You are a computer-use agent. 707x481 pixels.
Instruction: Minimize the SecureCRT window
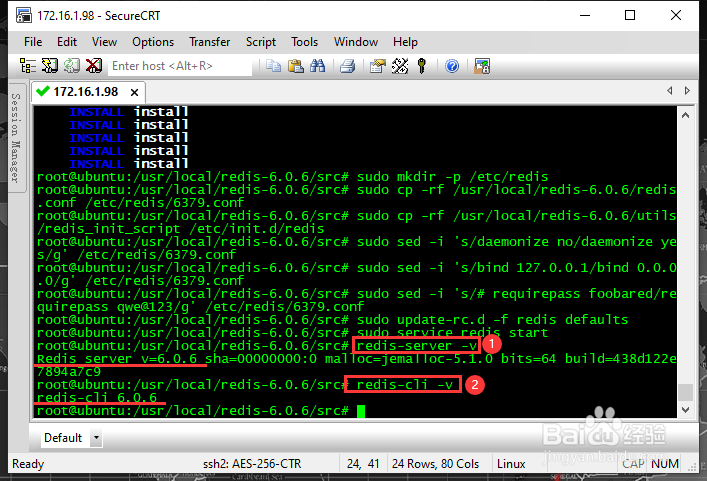coord(585,15)
